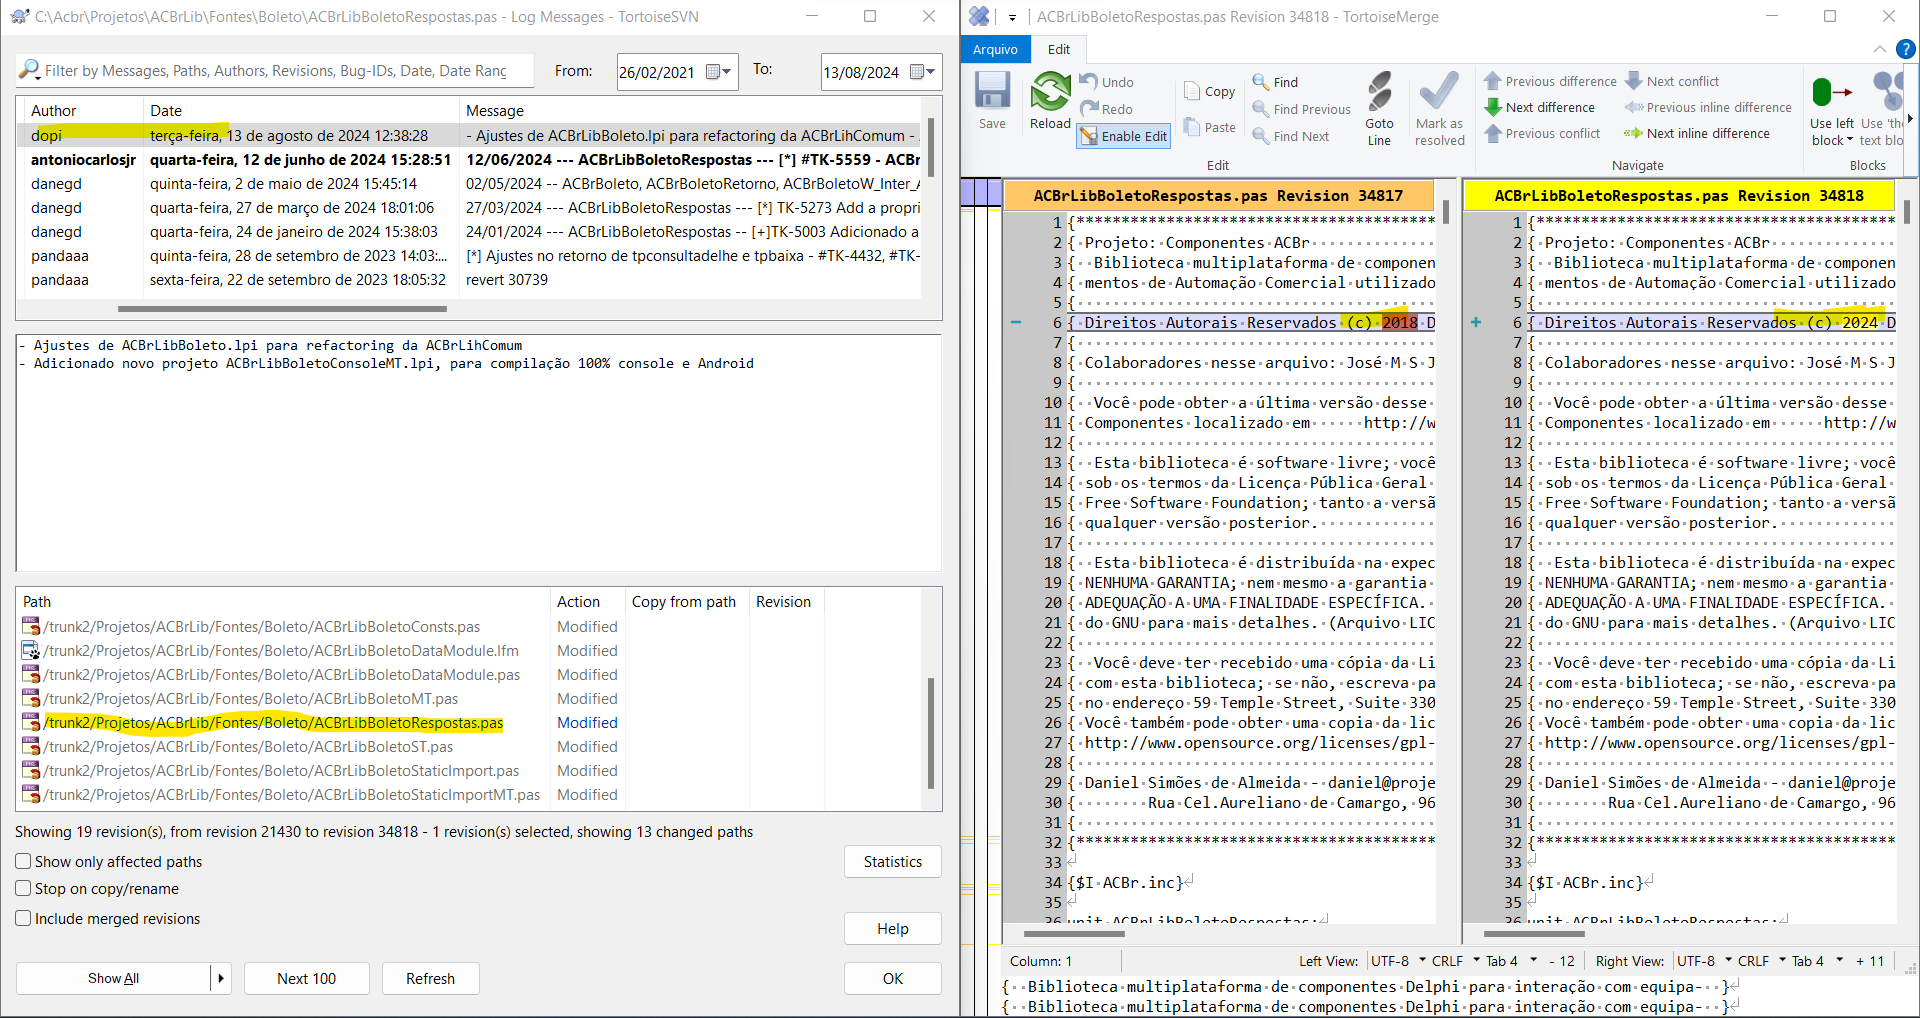Screen dimensions: 1920x1018
Task: Click Mark as resolved checkmark
Action: [1439, 108]
